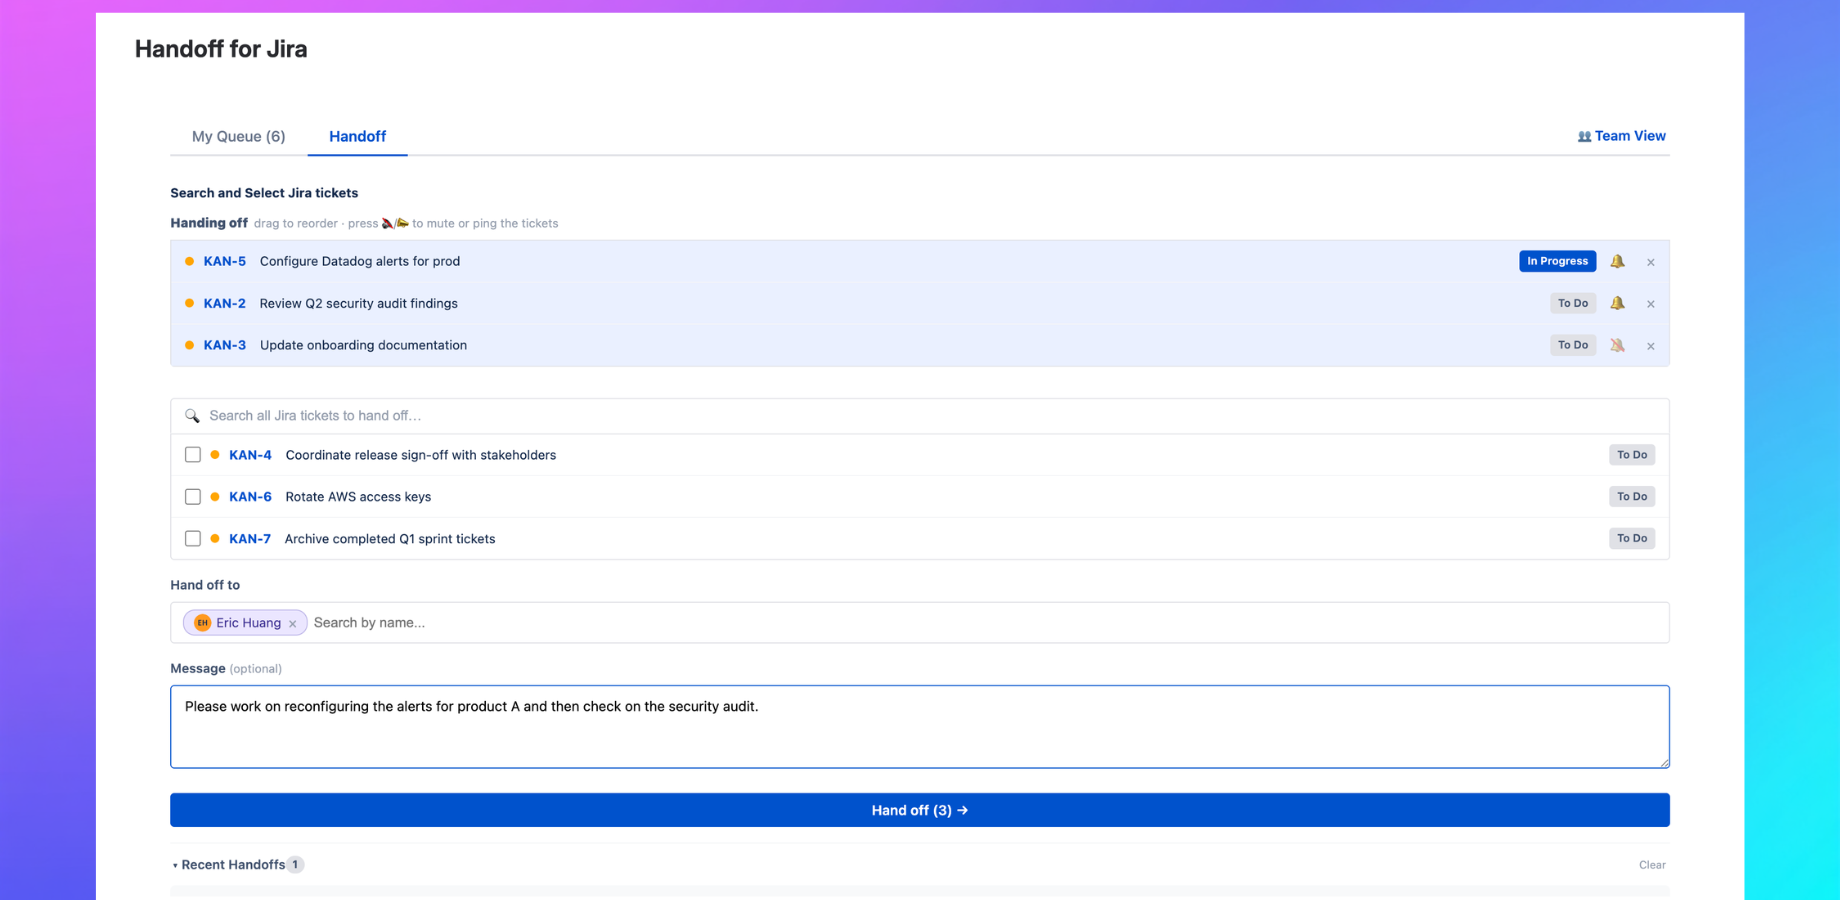Open the KAN-5 ticket link
Viewport: 1840px width, 900px height.
225,261
